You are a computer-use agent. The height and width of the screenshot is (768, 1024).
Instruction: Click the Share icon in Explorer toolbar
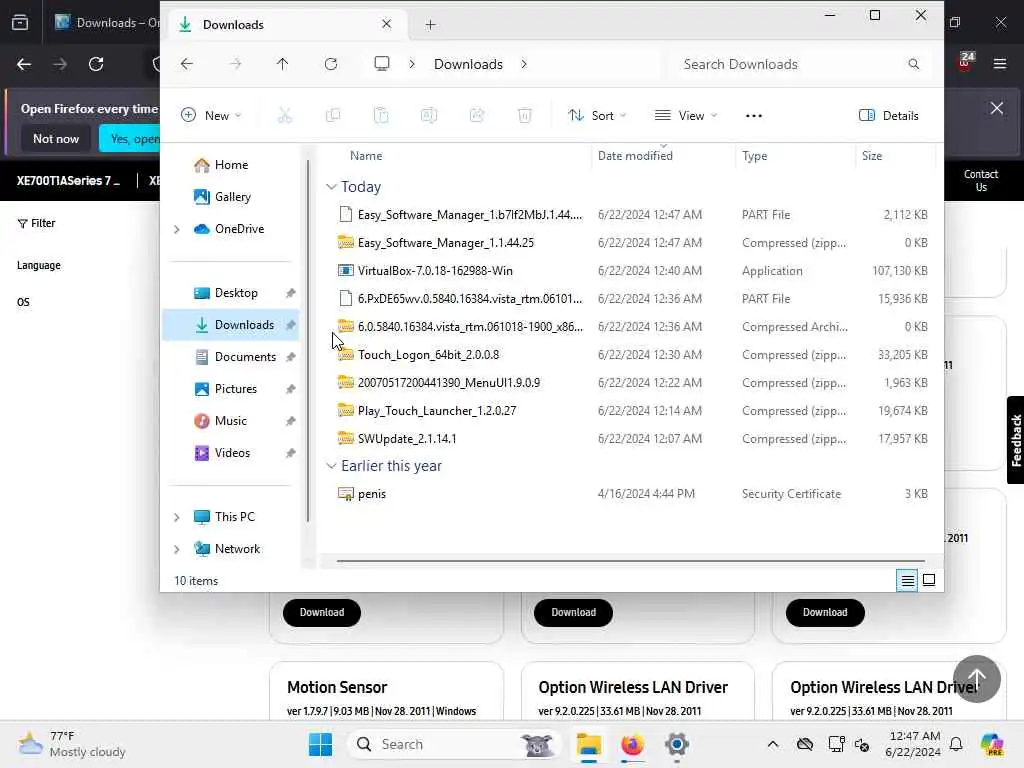click(477, 116)
